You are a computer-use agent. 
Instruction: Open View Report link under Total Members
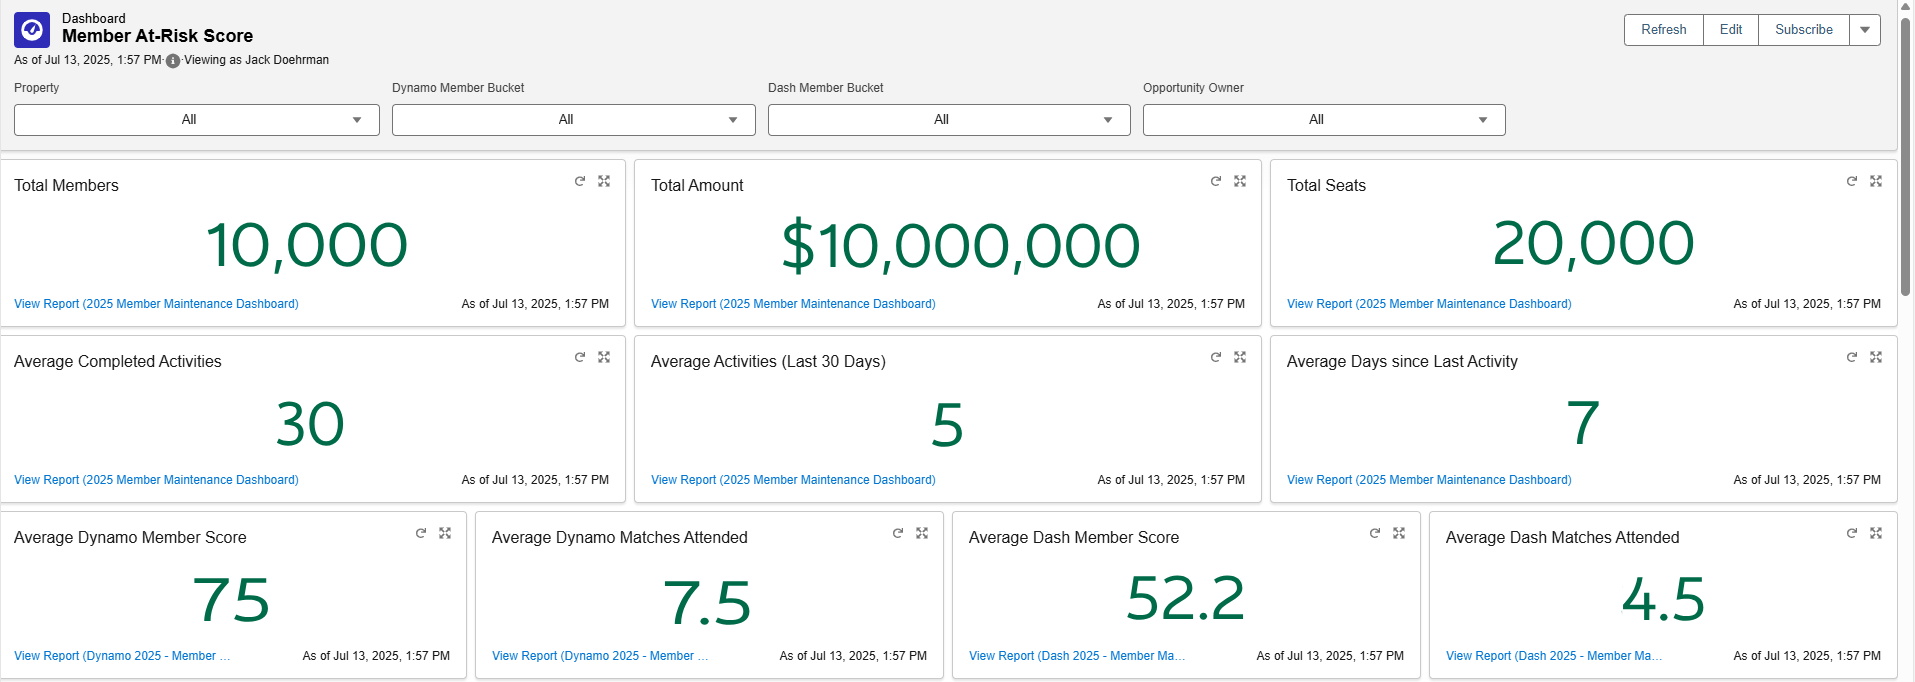[156, 304]
